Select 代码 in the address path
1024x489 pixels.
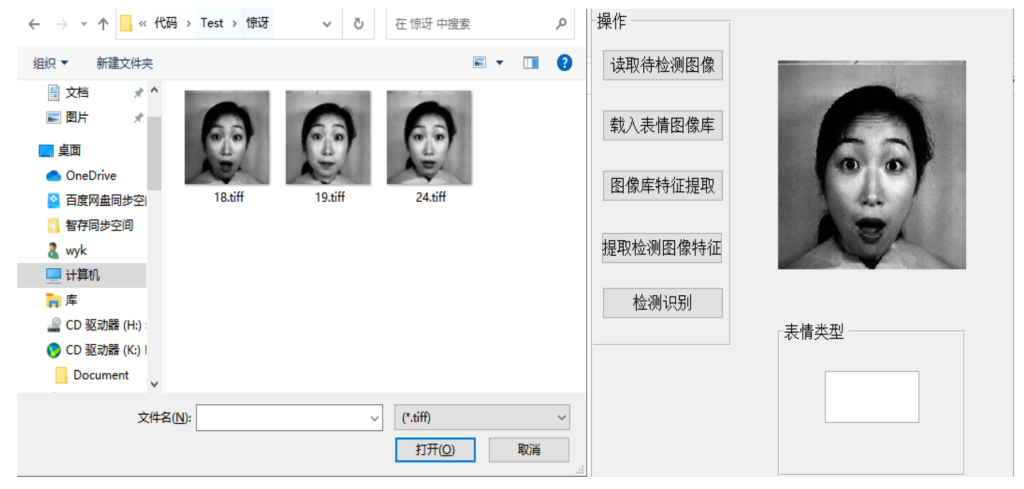point(165,24)
